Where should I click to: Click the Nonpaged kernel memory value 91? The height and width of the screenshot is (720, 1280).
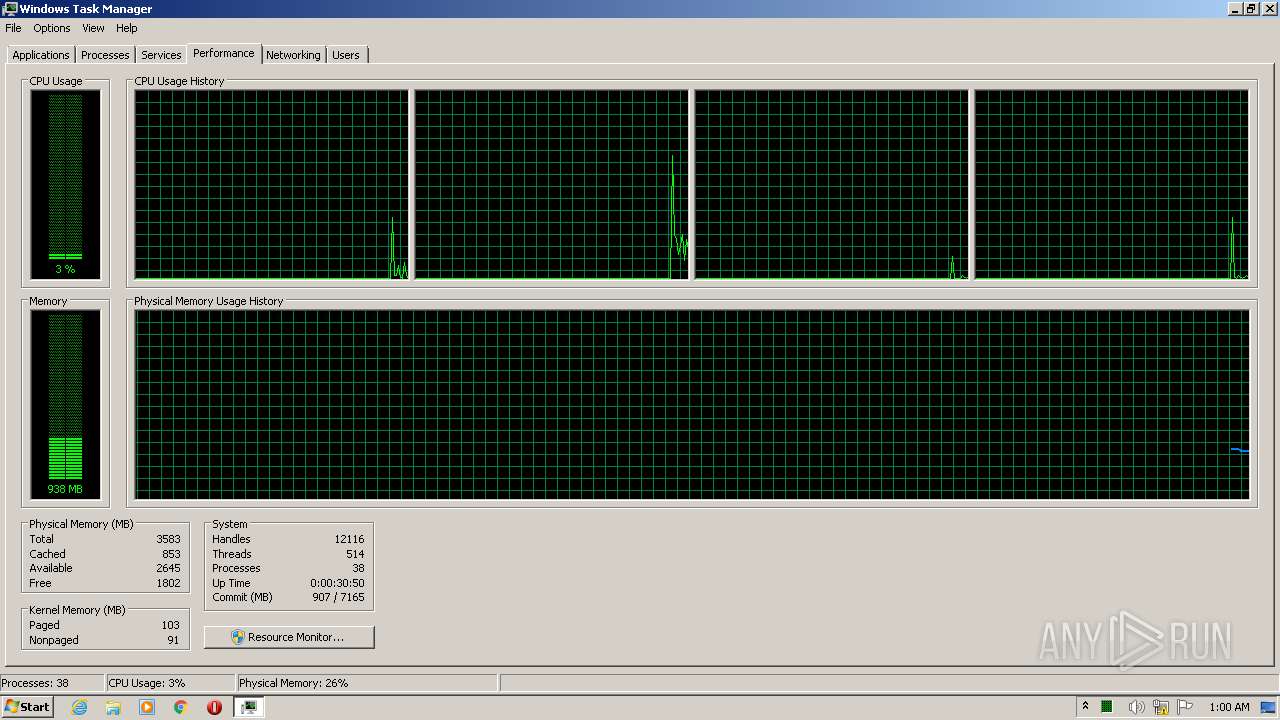coord(173,640)
